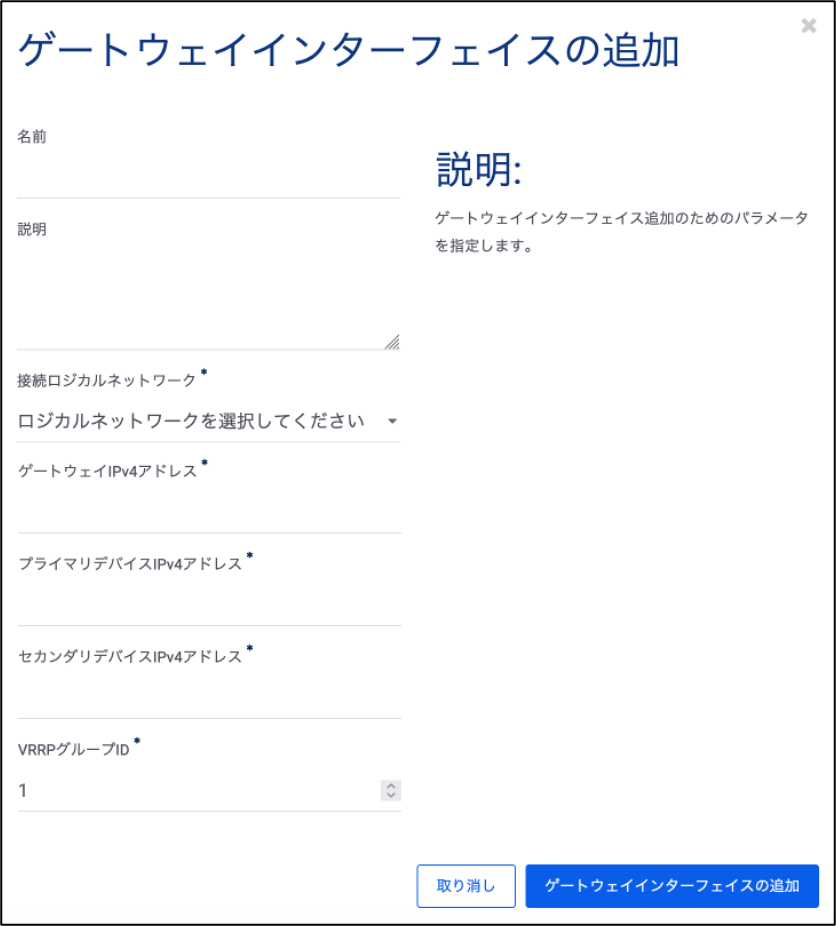Click the ゲートウェイIPv4アドレス input field
Viewport: 836px width, 926px height.
209,511
